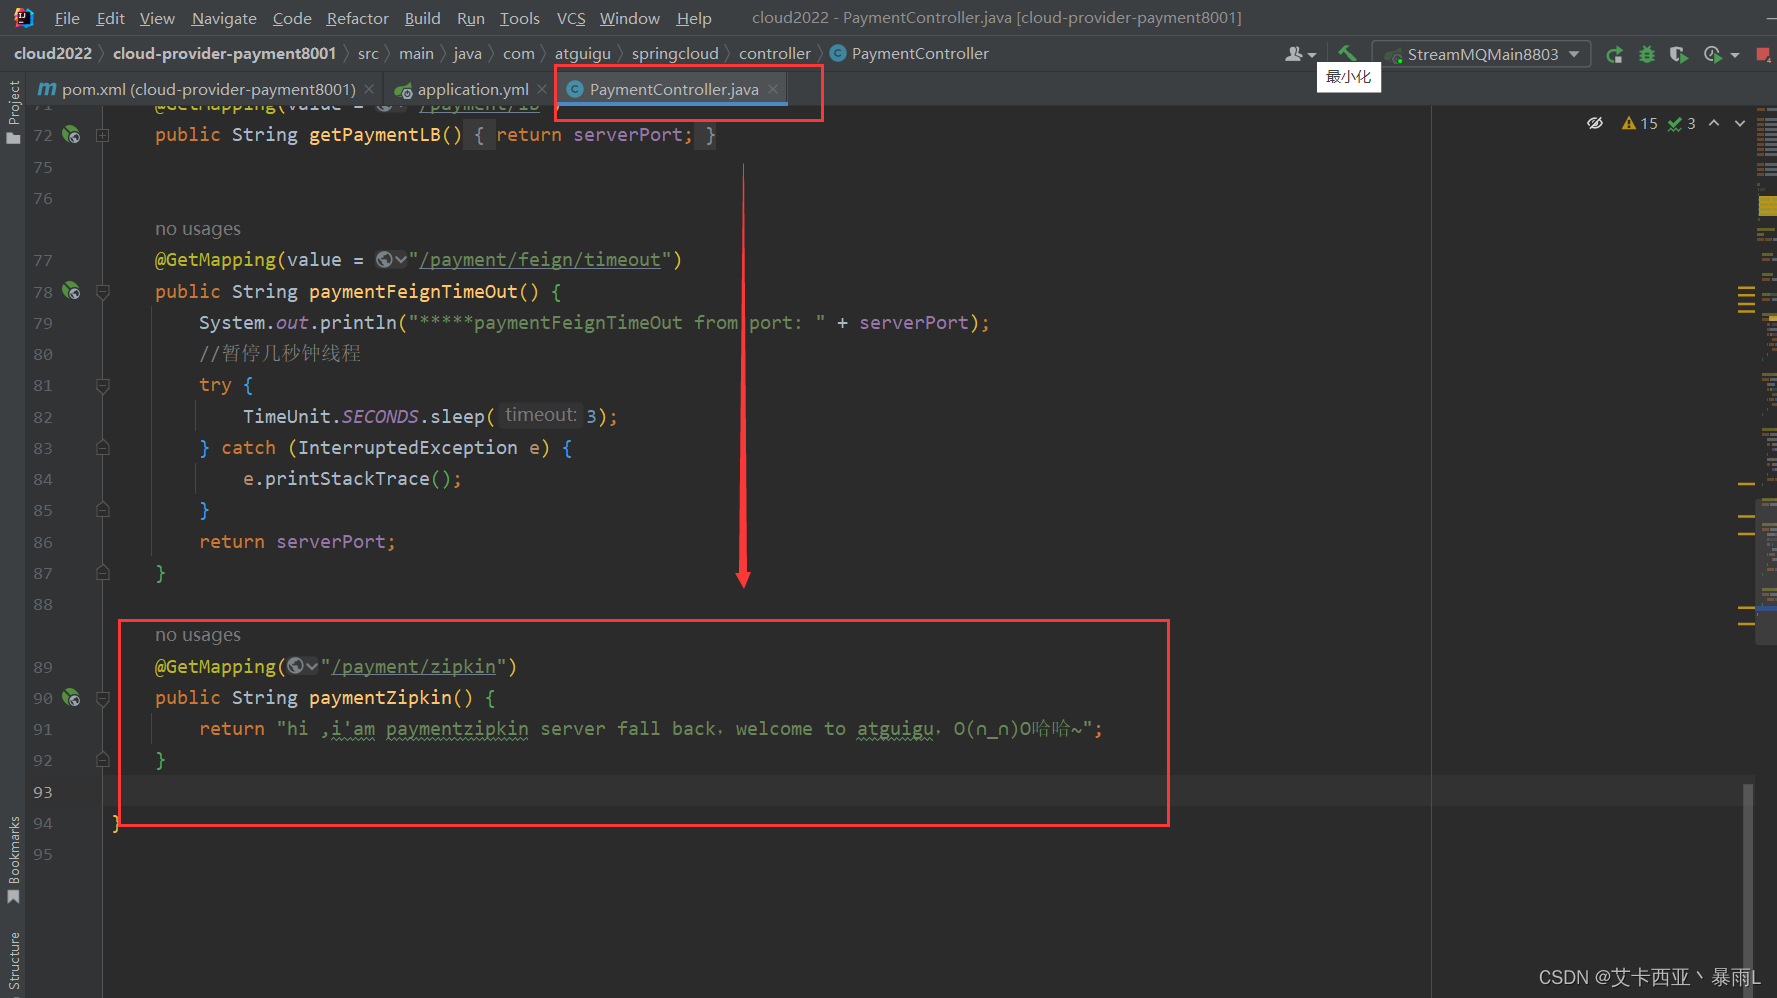The height and width of the screenshot is (998, 1777).
Task: Click the endpoint gutter icon on line 72
Action: coord(71,134)
